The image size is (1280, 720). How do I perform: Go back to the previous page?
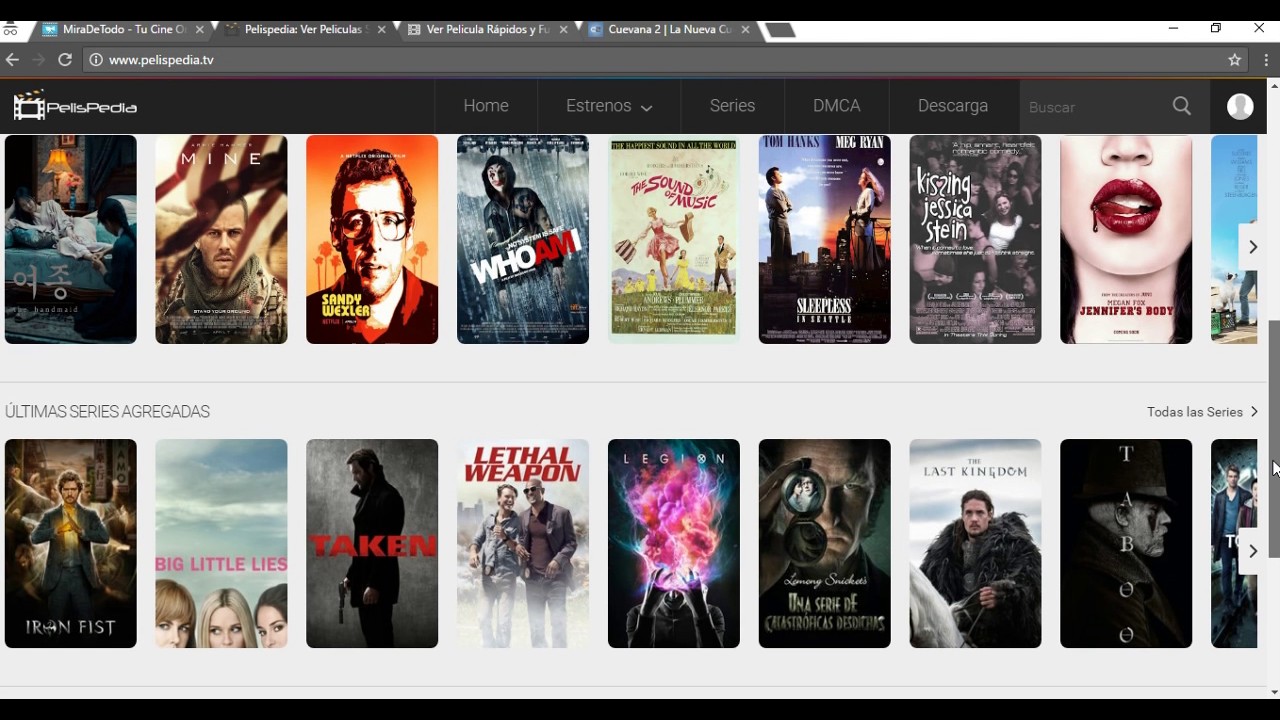click(12, 60)
